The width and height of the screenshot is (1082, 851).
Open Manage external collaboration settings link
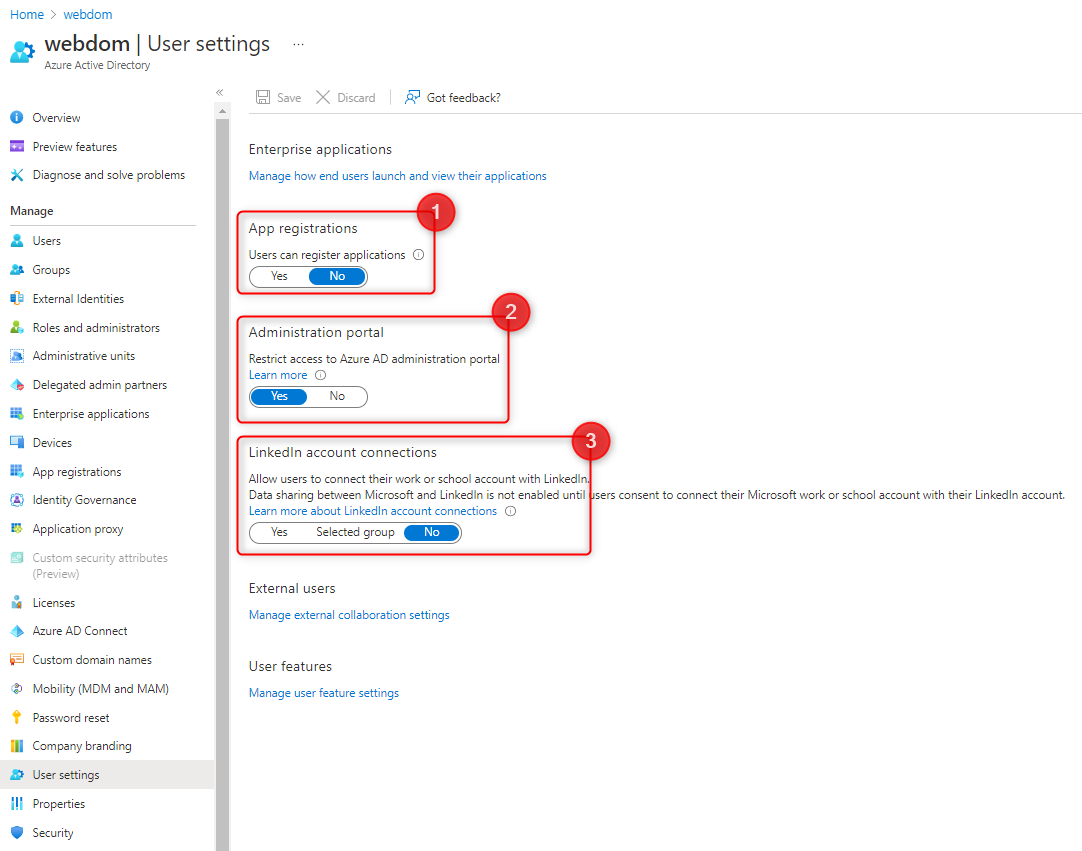[349, 615]
